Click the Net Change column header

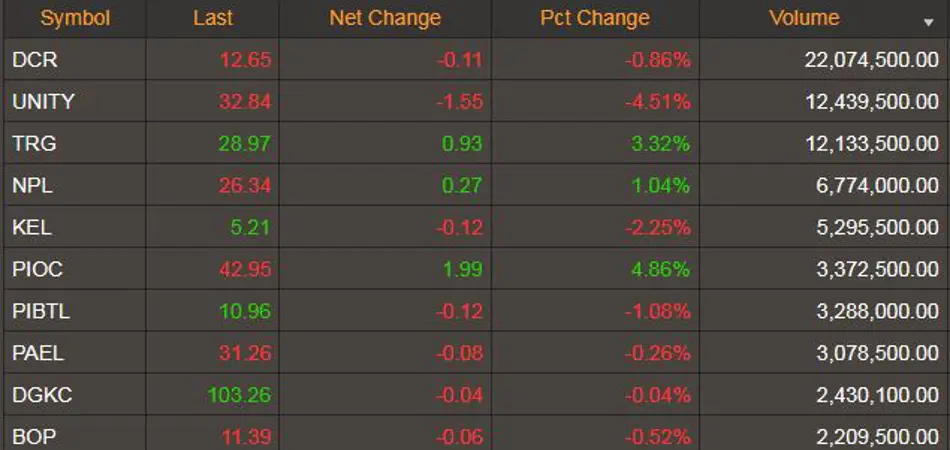[385, 18]
